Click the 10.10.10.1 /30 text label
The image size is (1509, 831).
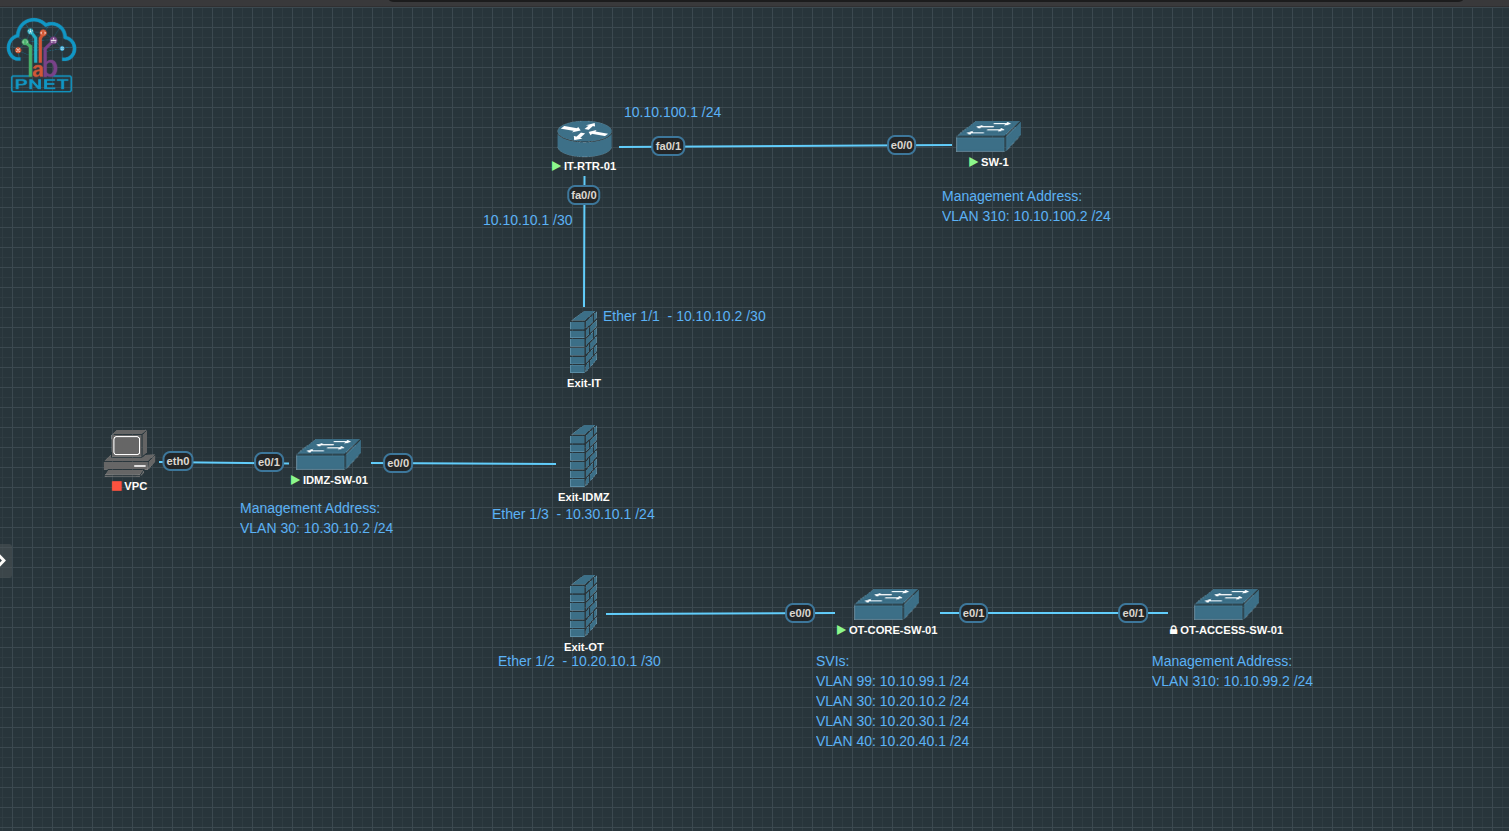tap(528, 220)
